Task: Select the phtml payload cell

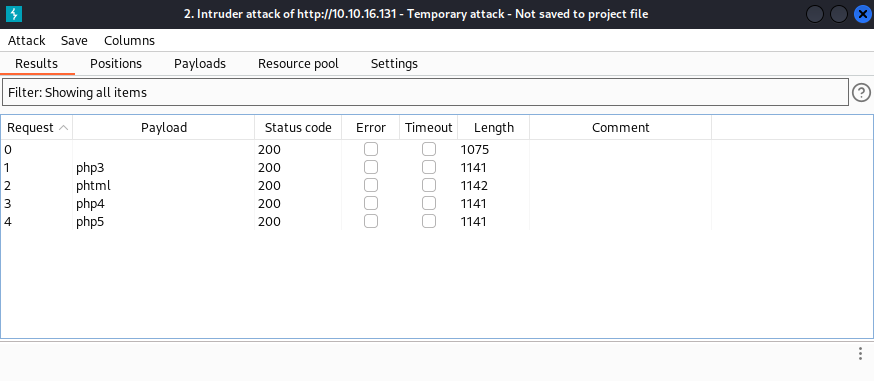Action: point(164,185)
